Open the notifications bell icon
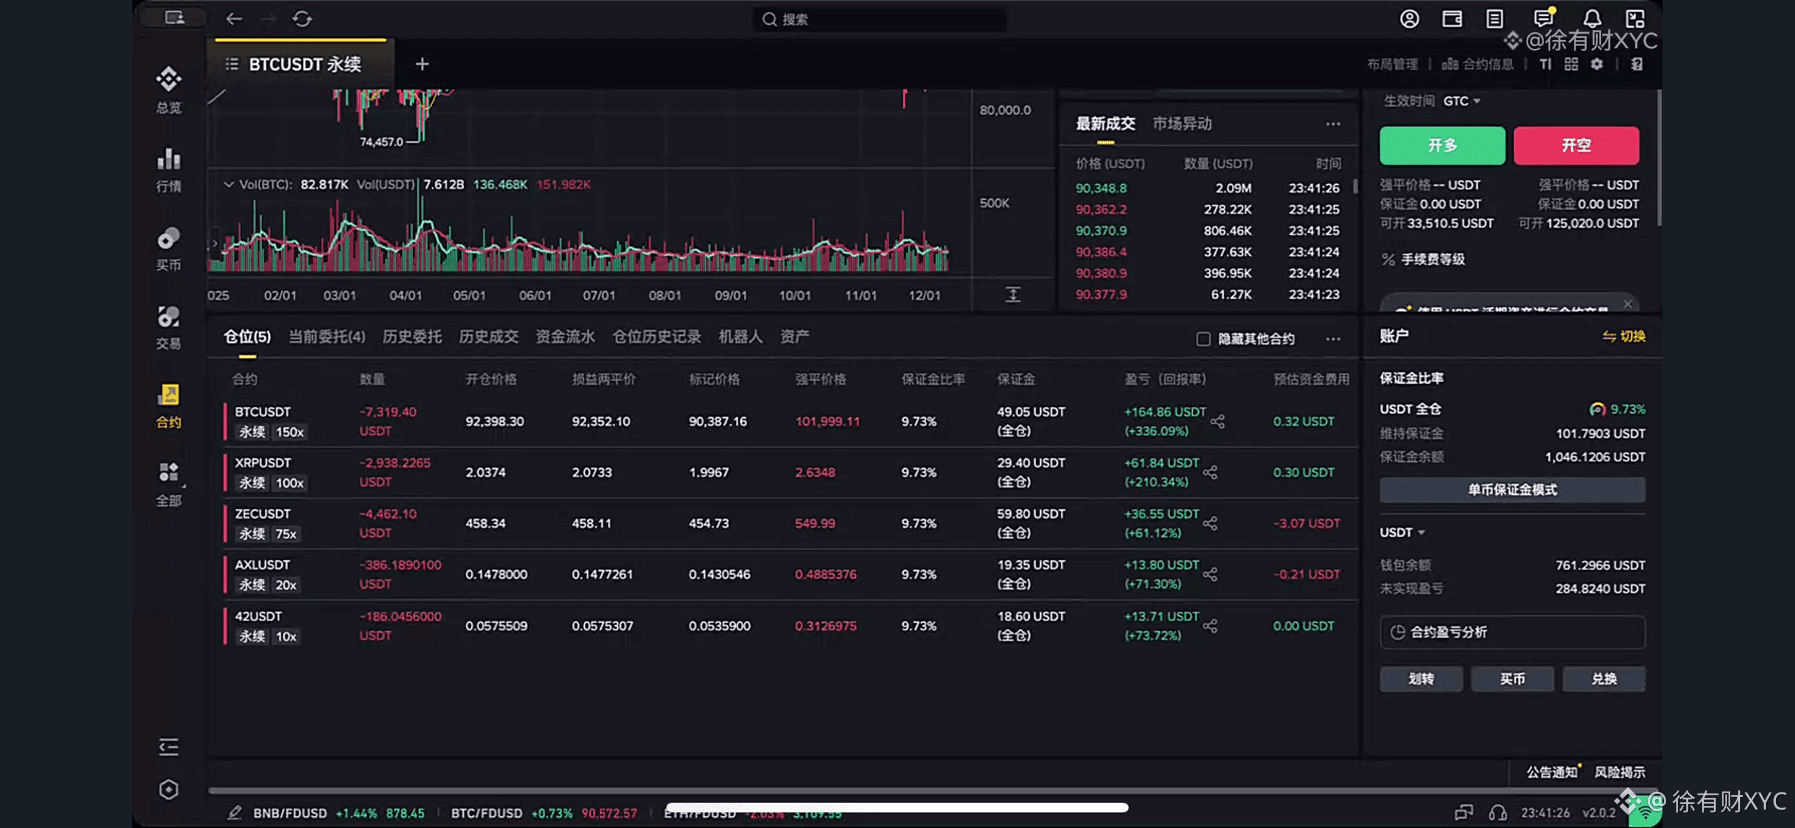The width and height of the screenshot is (1795, 828). (x=1592, y=18)
